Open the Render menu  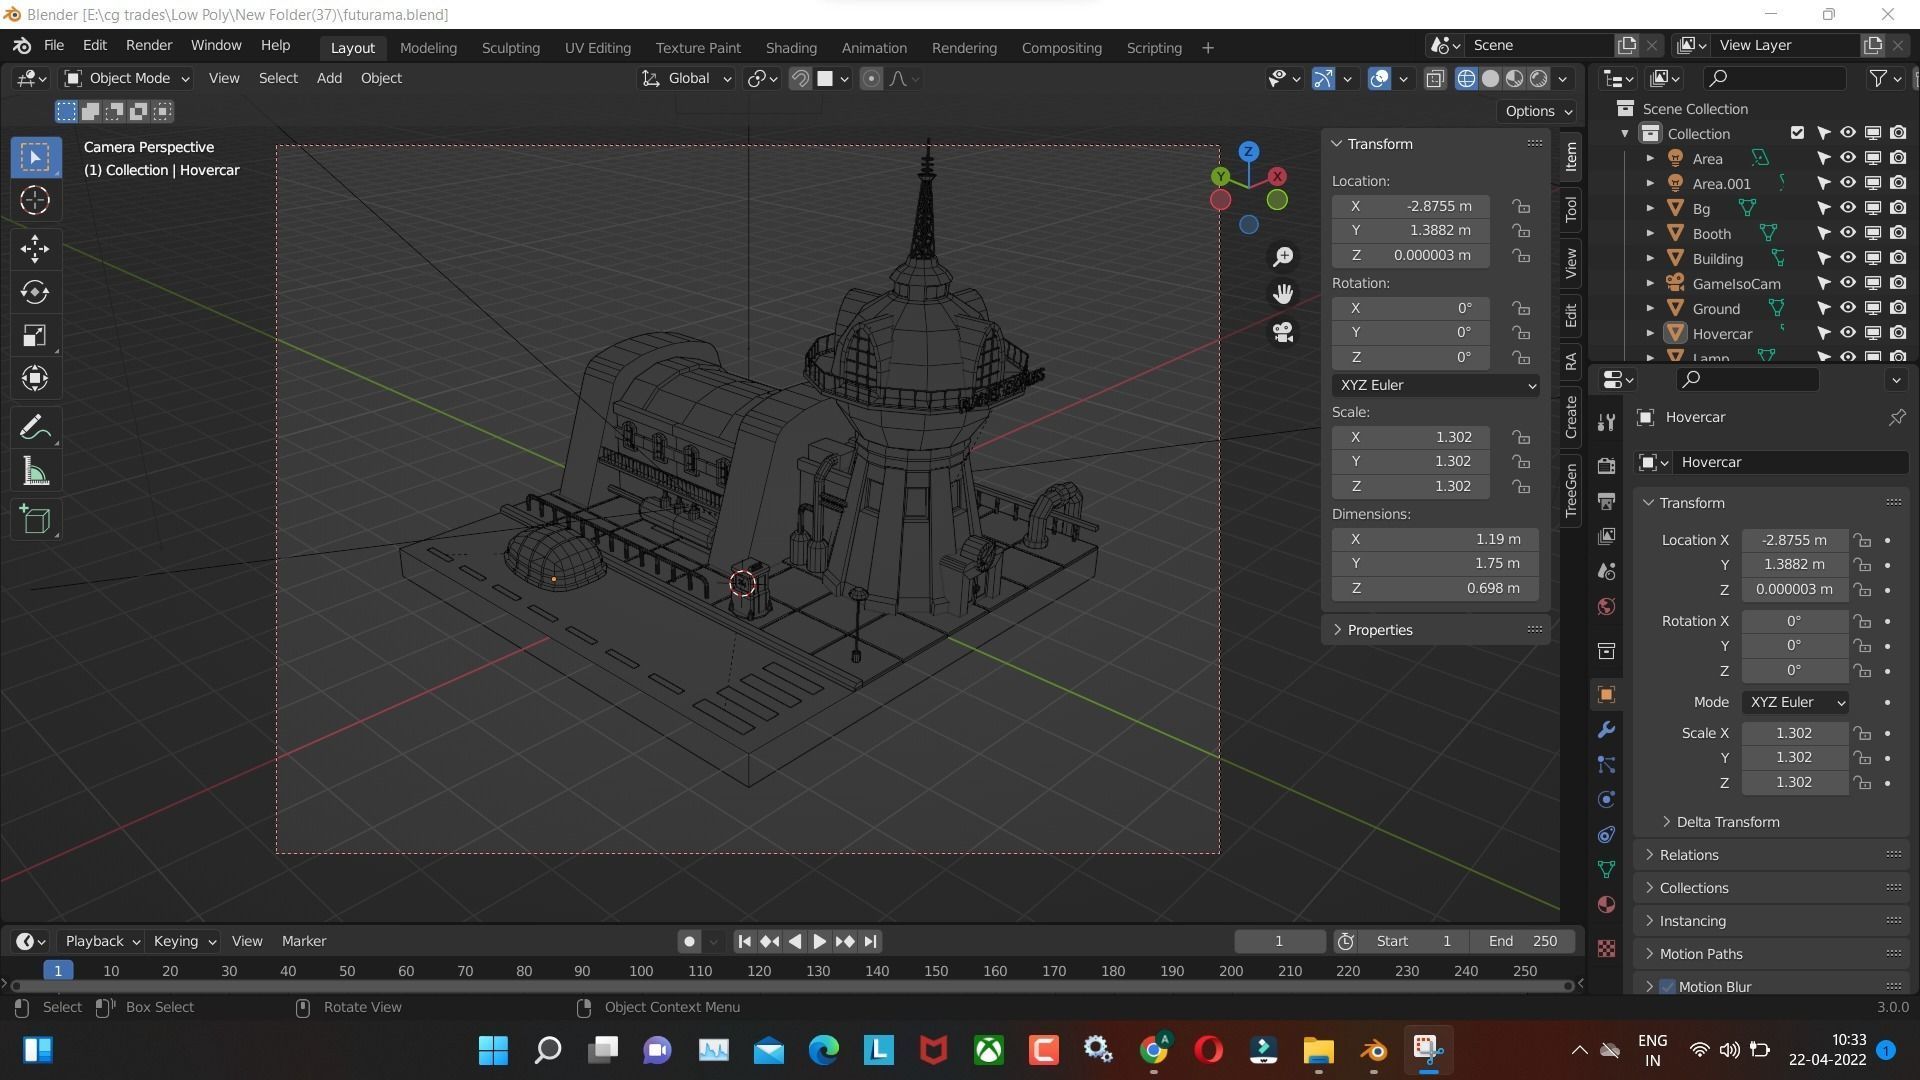point(148,46)
